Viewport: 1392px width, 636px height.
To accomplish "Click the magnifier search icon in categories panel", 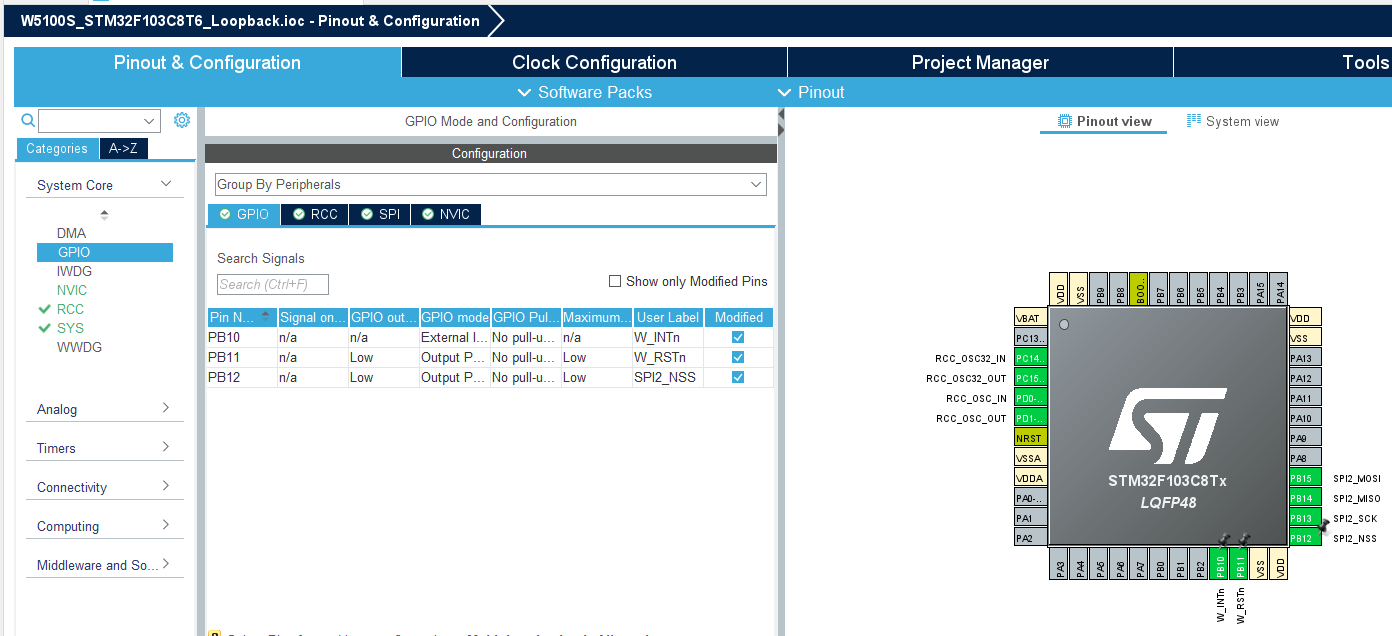I will point(28,121).
